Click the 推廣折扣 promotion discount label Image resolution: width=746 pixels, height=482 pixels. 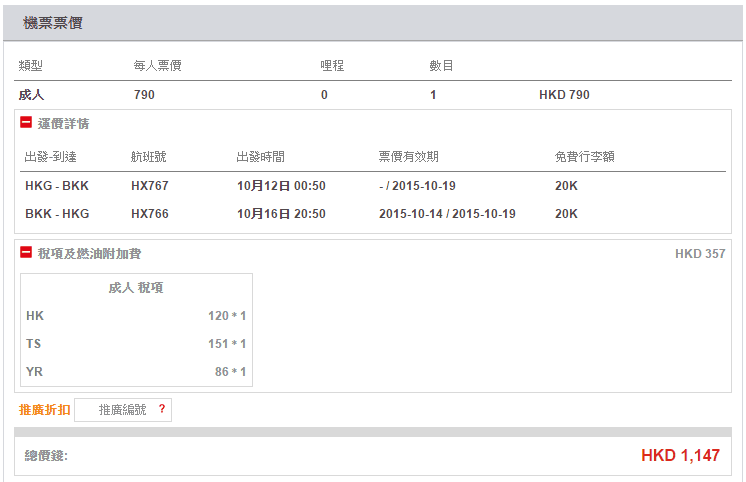coord(45,410)
